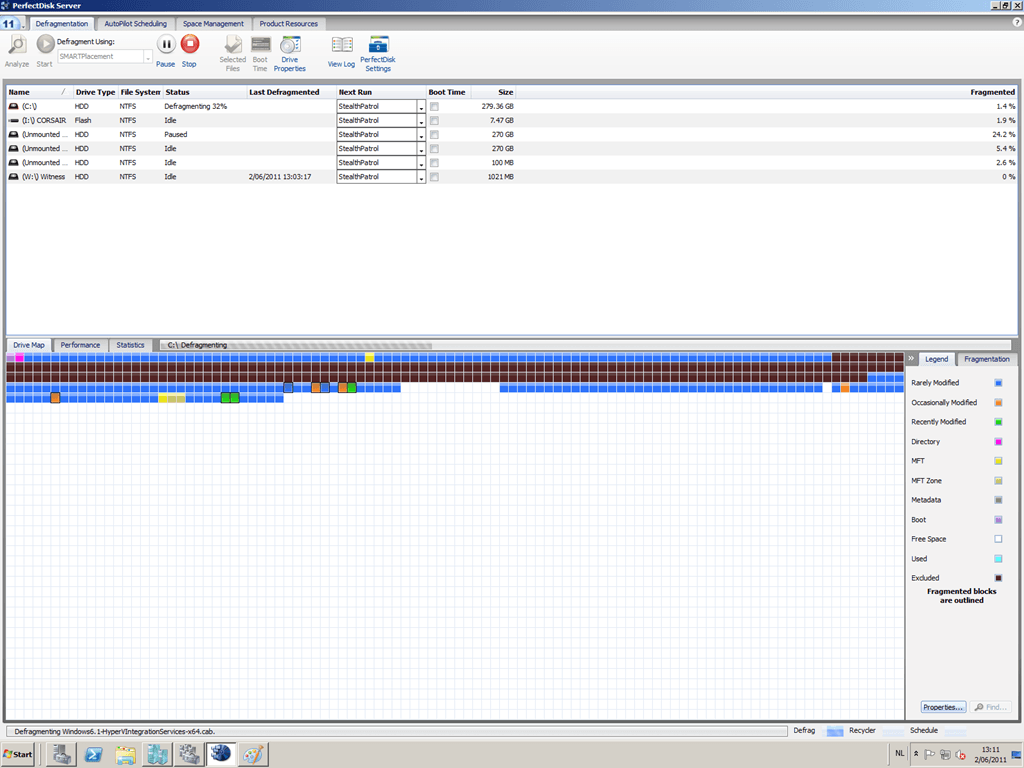Click the Occasionally Modified orange swatch

[998, 402]
